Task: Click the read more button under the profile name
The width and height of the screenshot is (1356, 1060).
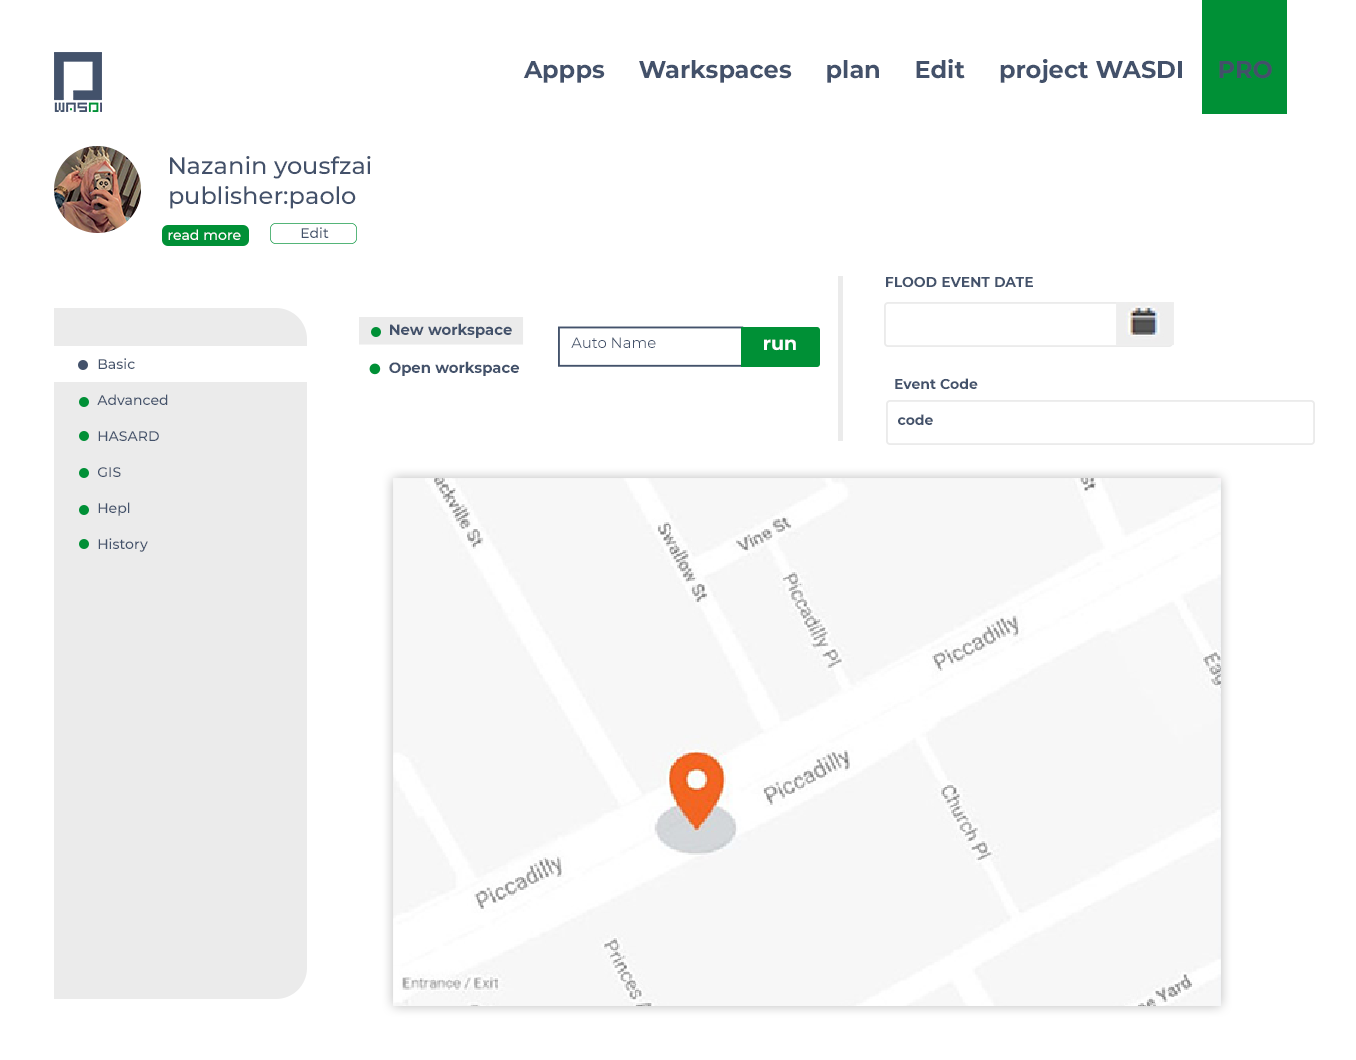Action: (205, 235)
